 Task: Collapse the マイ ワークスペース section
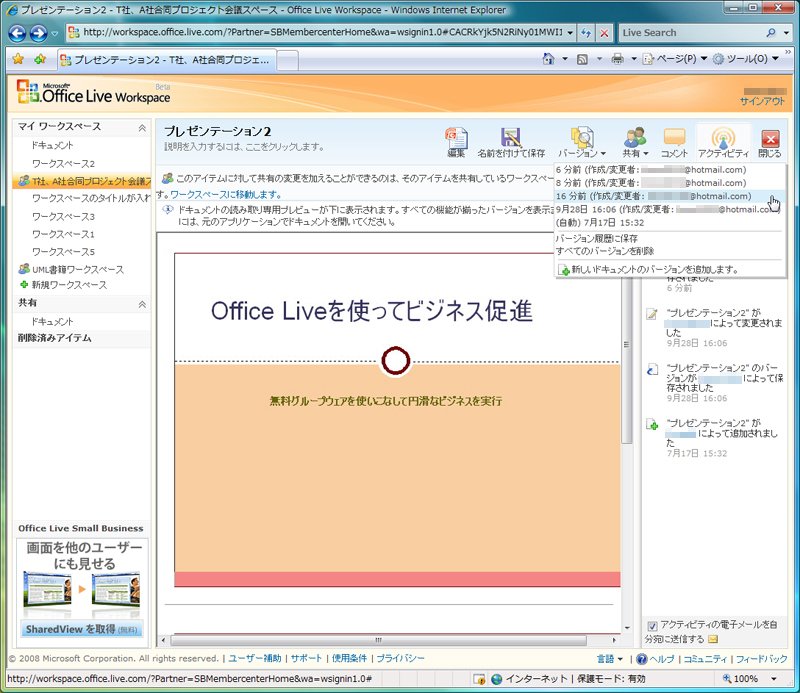[142, 128]
